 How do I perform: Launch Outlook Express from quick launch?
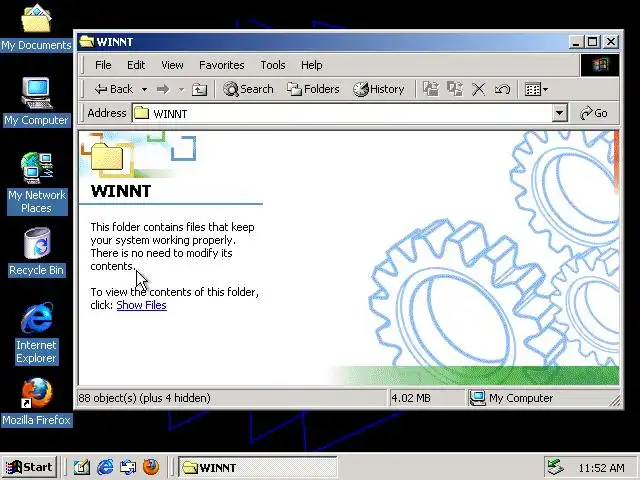pyautogui.click(x=128, y=467)
